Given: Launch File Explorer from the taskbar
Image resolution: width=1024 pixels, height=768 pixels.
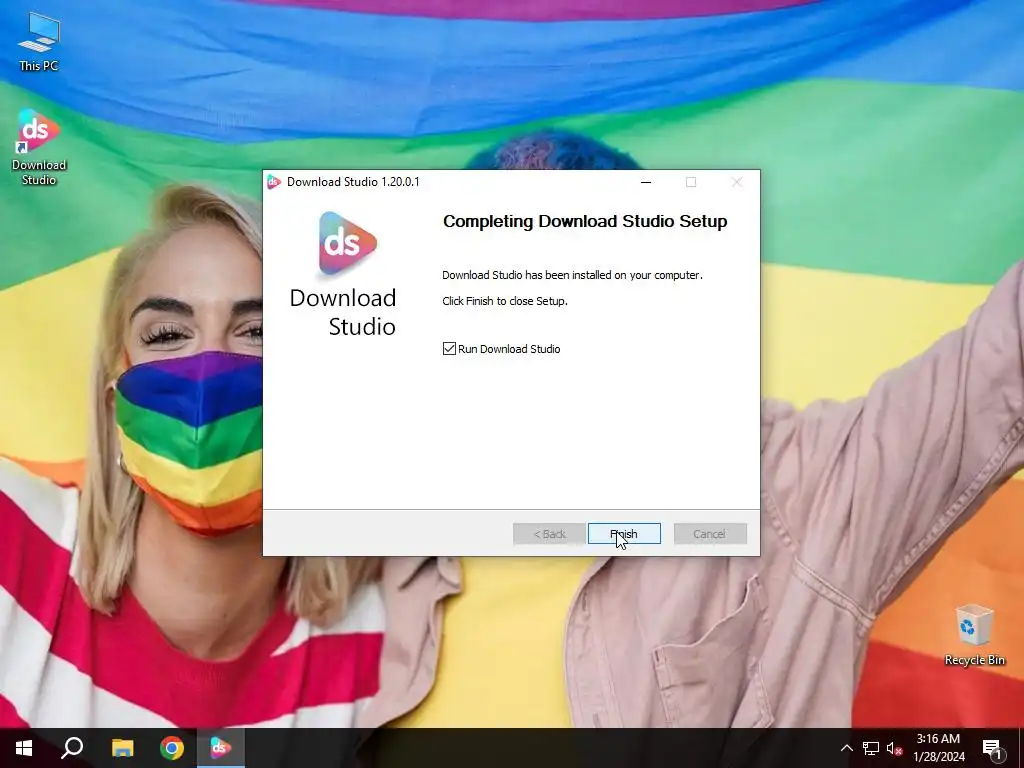Looking at the screenshot, I should pyautogui.click(x=122, y=748).
